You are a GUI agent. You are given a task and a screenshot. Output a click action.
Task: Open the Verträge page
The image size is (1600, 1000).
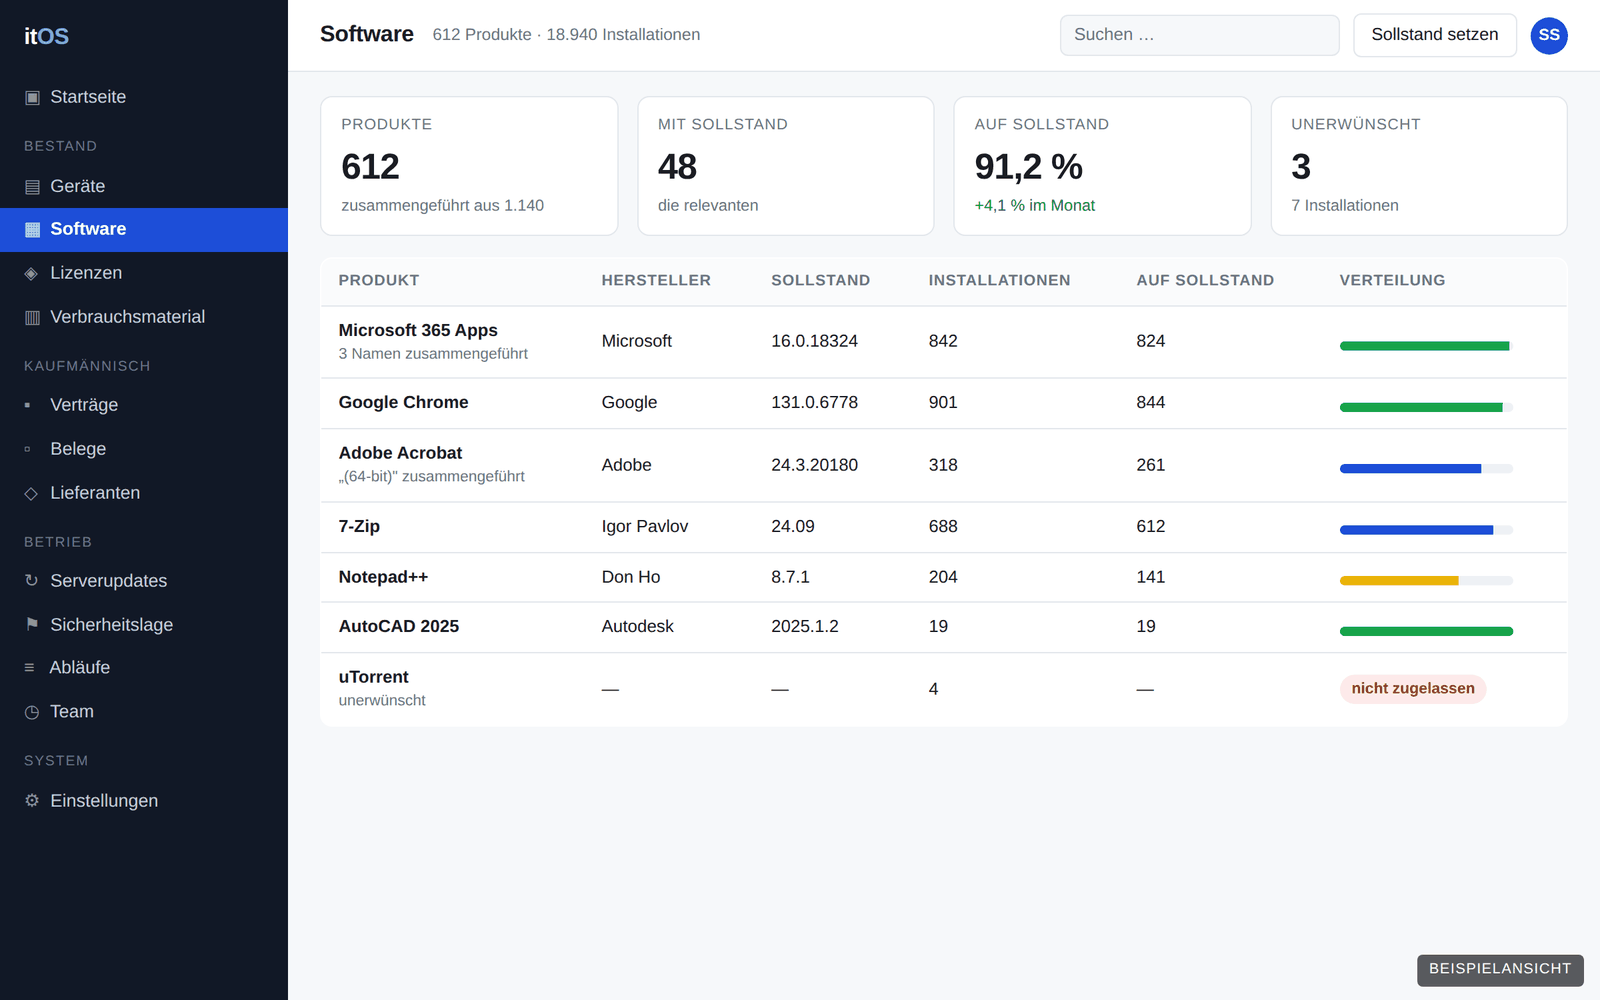(x=144, y=405)
